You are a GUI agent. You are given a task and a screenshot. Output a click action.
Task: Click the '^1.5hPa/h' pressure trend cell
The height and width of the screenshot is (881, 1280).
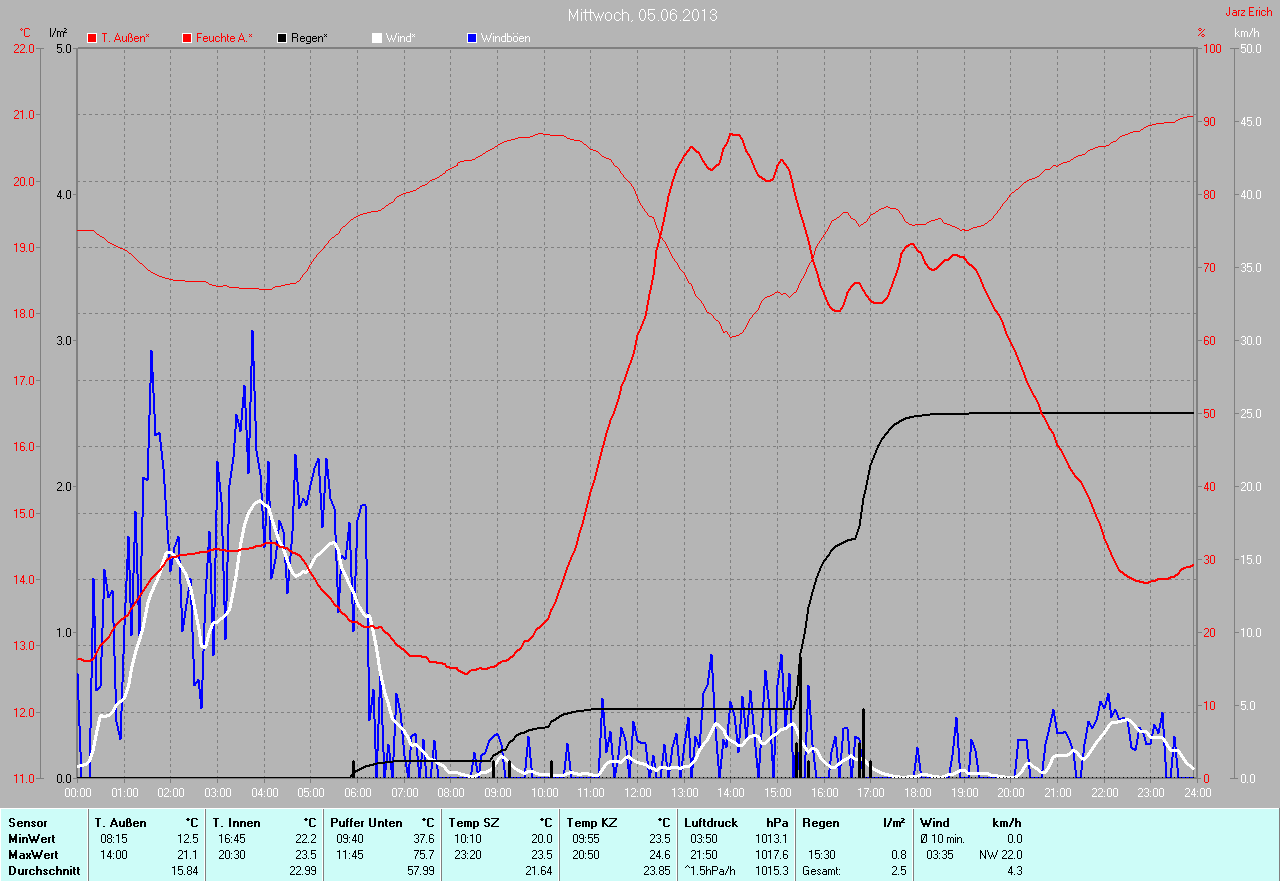711,871
